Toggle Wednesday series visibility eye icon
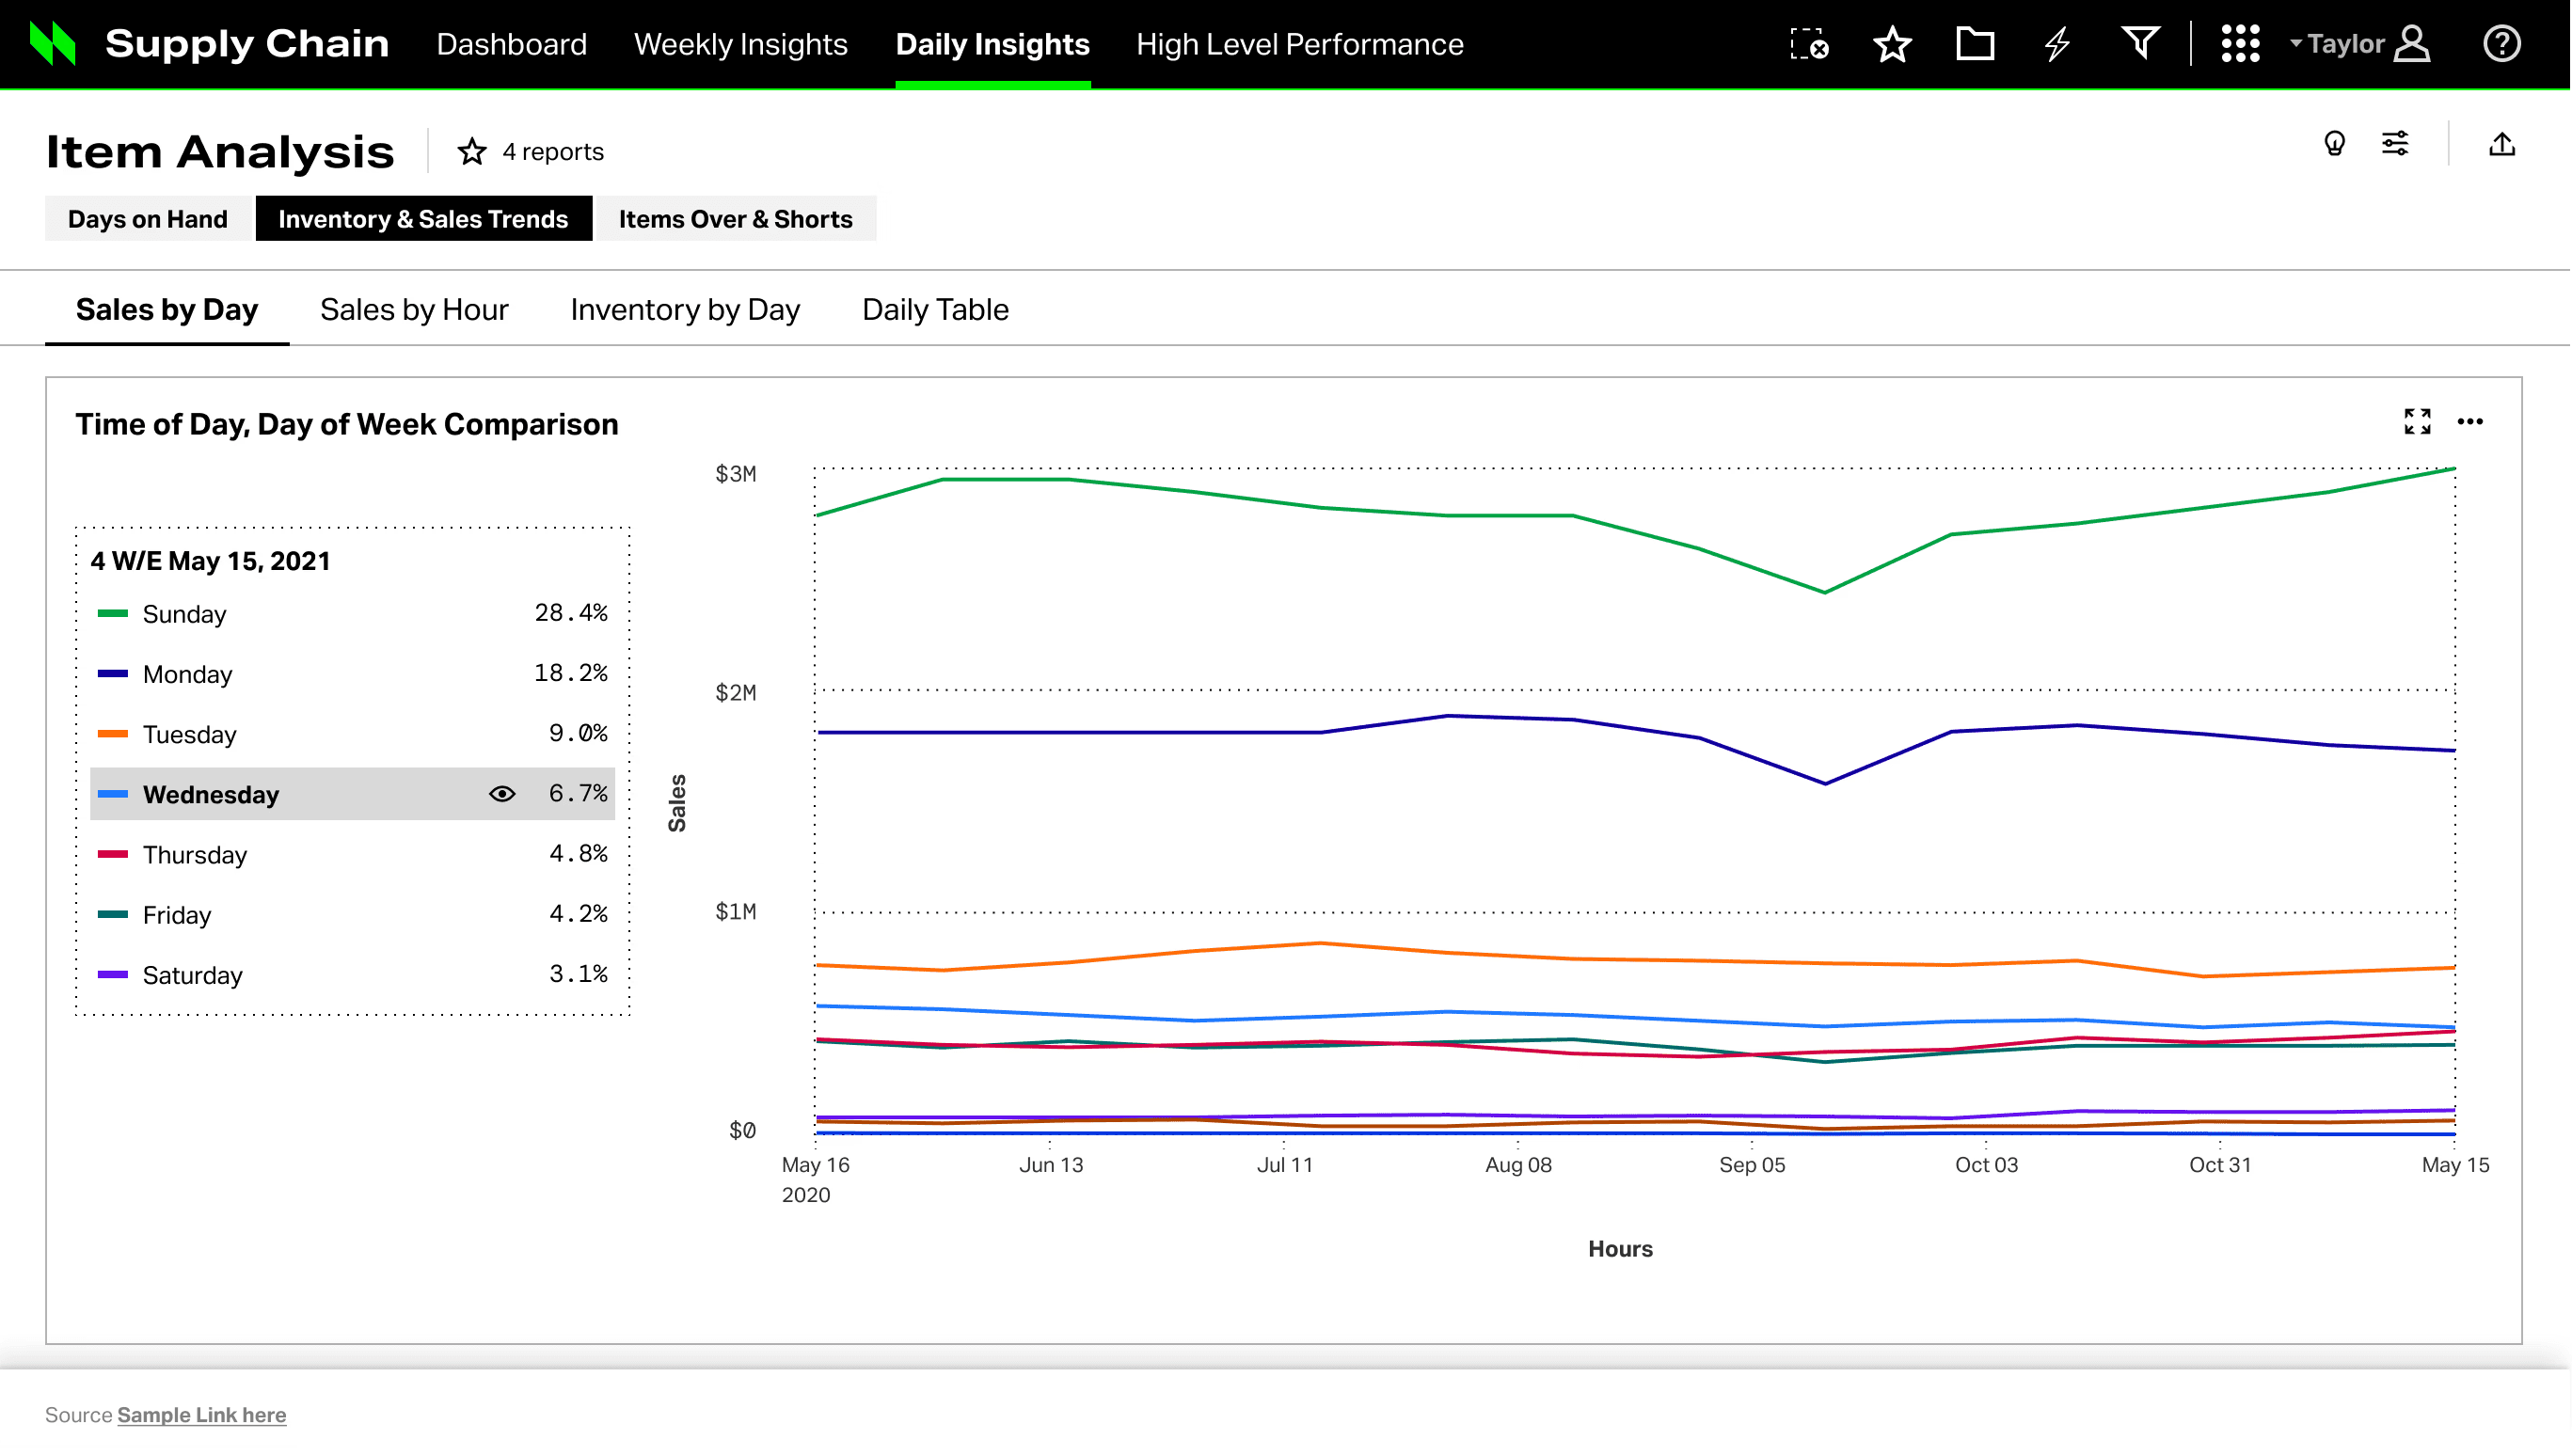This screenshot has width=2572, height=1456. coord(502,794)
